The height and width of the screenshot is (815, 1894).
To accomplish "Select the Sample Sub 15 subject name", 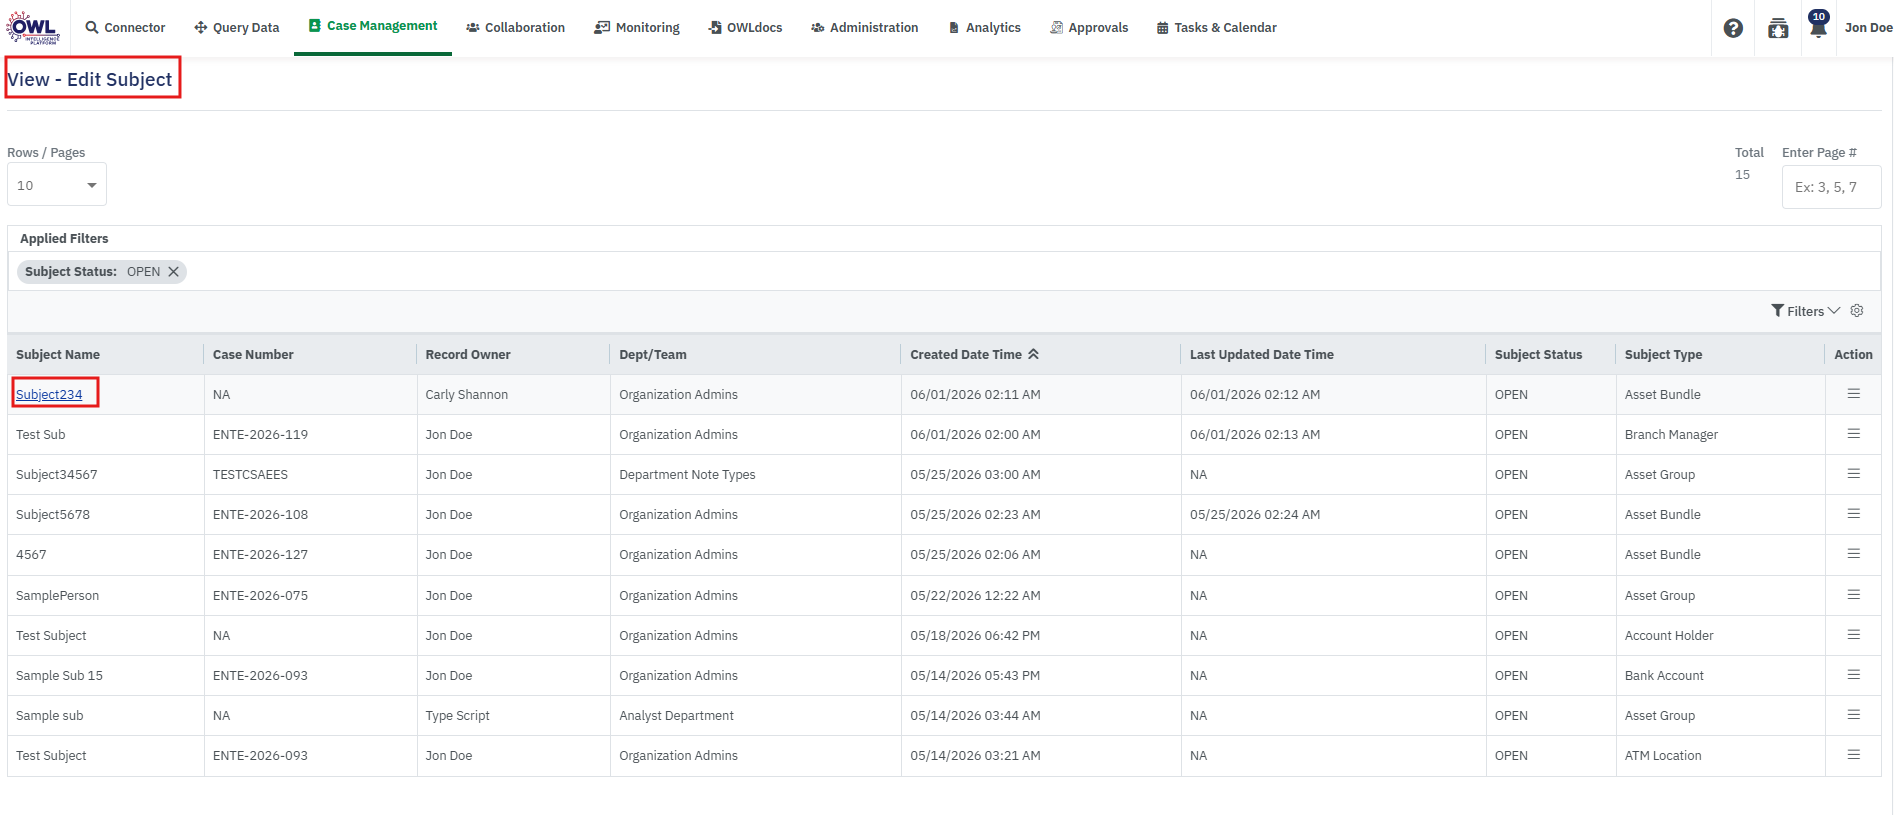I will pos(60,676).
